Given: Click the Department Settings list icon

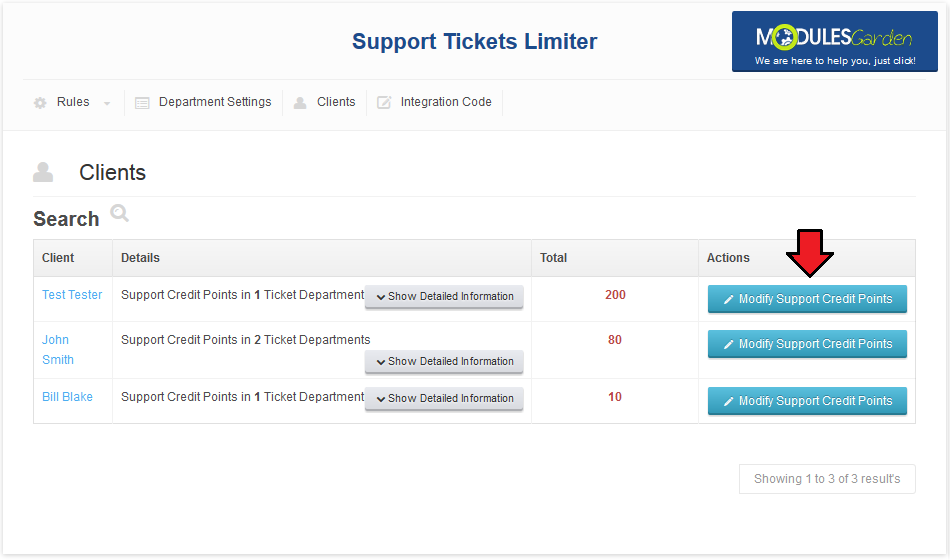Looking at the screenshot, I should click(142, 103).
